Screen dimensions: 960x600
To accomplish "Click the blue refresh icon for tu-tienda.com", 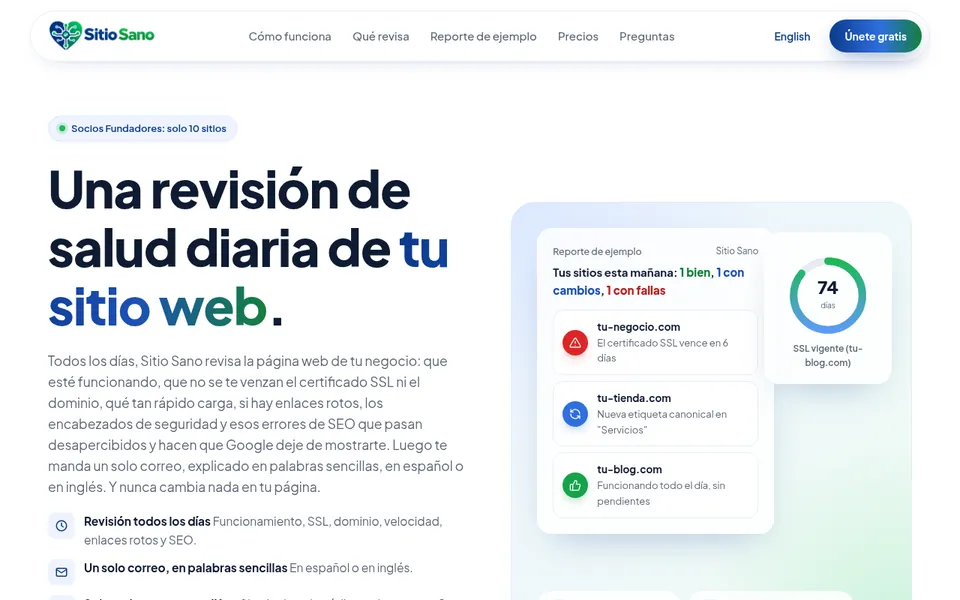I will (x=575, y=414).
